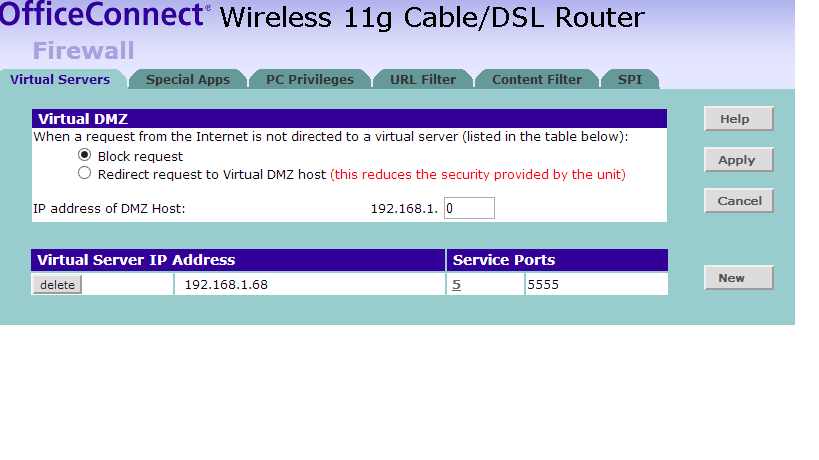Click the DMZ Host IP address field
Viewport: 819px width, 460px height.
468,208
